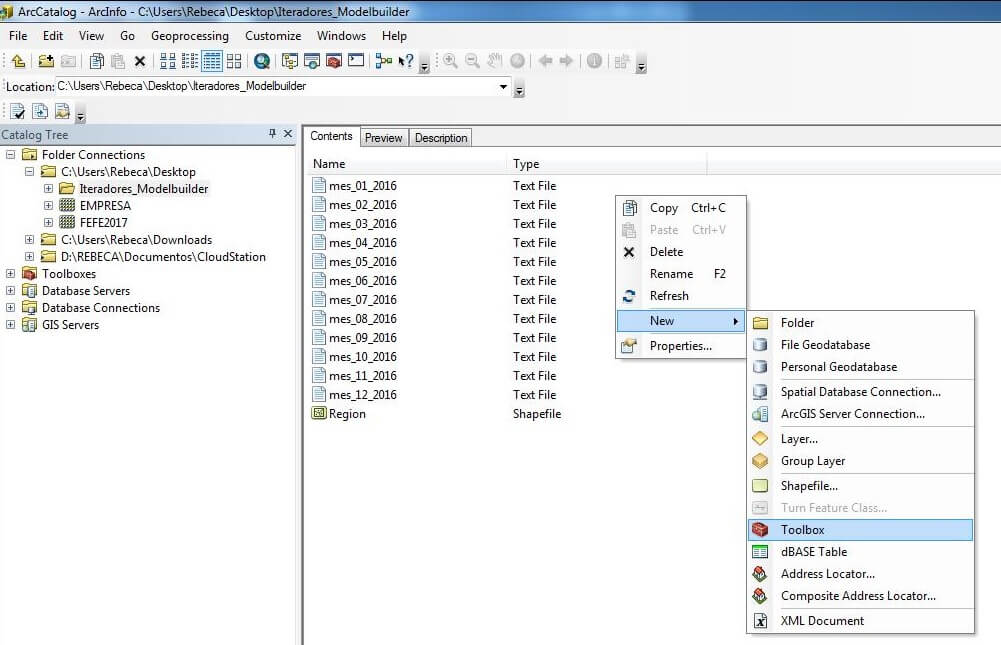This screenshot has height=645, width=1001.
Task: Click the Up One Level toolbar icon
Action: point(18,61)
